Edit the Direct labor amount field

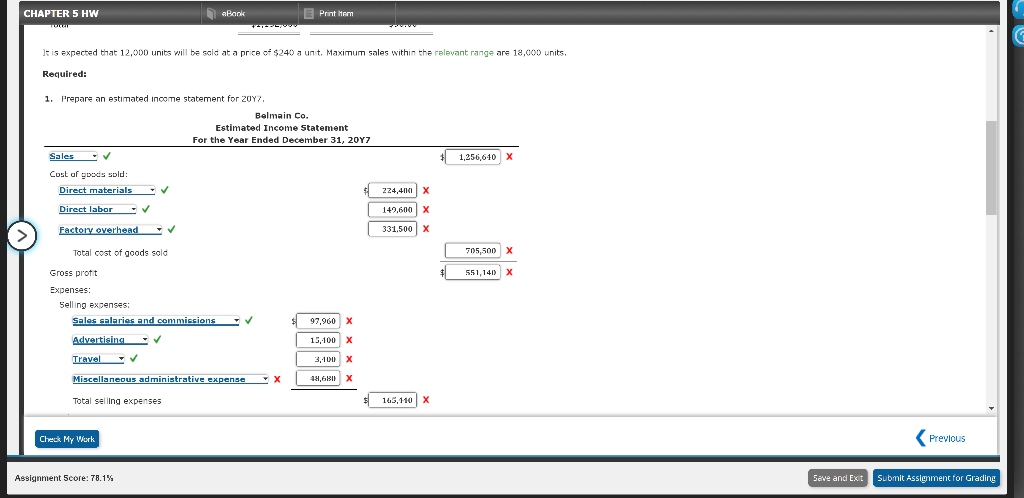tap(392, 210)
